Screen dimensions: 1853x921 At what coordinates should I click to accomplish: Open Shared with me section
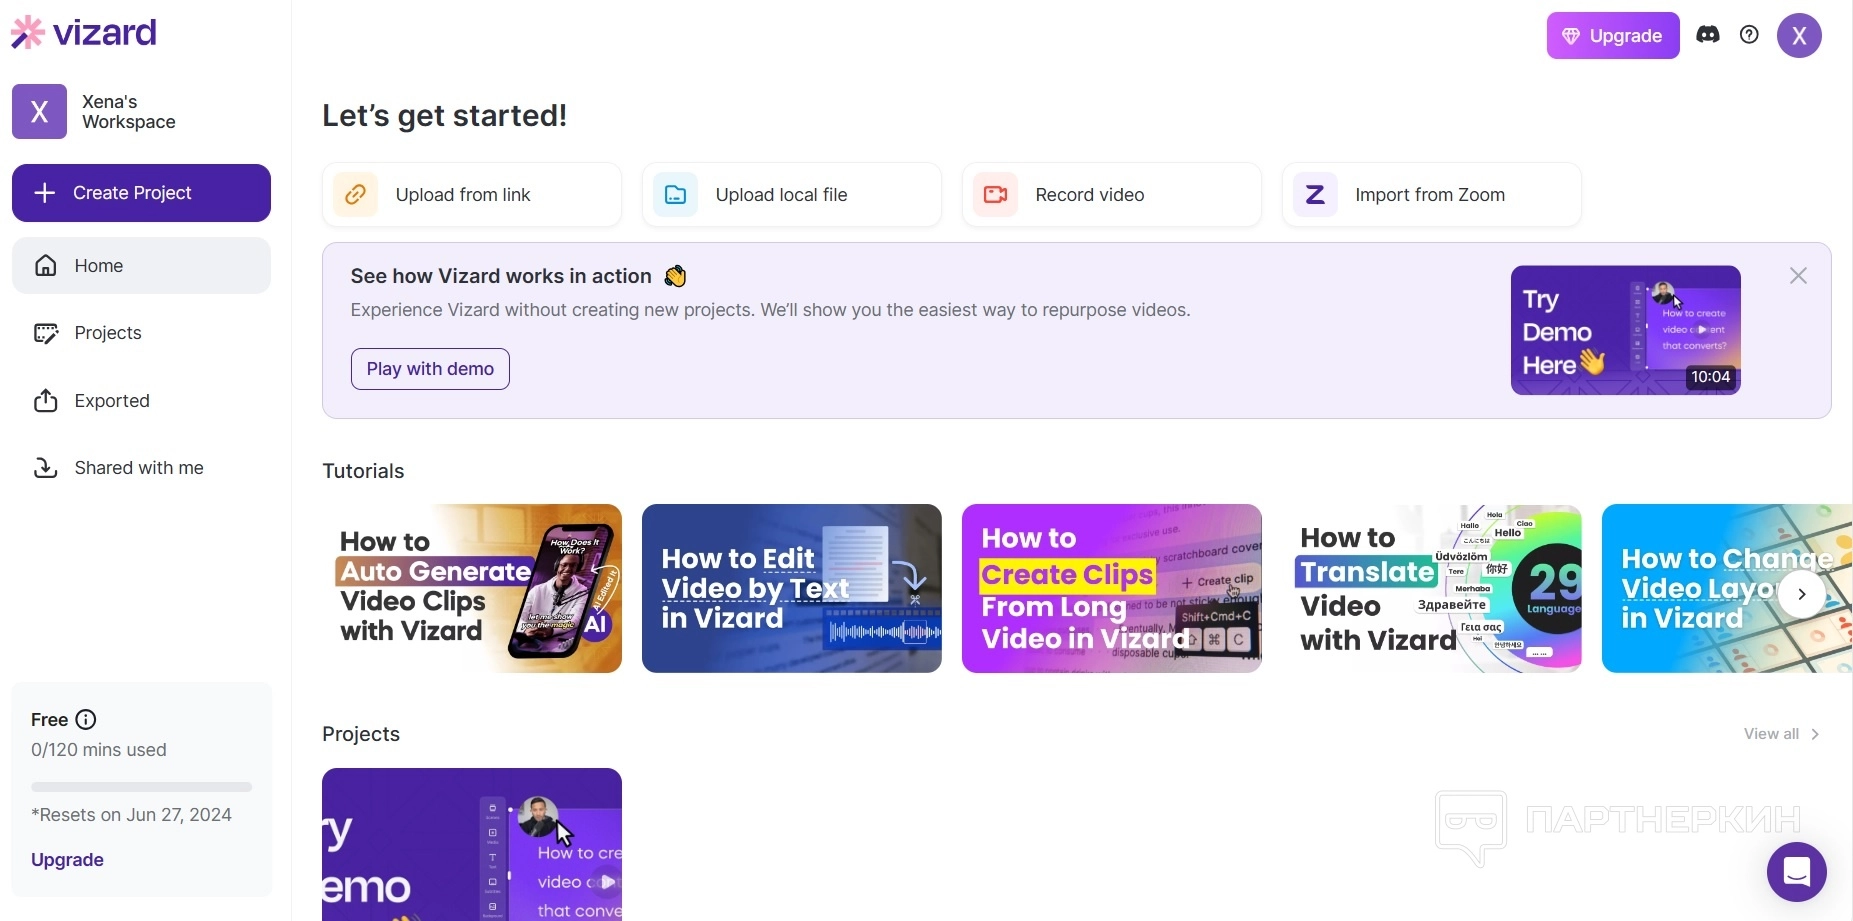tap(141, 467)
